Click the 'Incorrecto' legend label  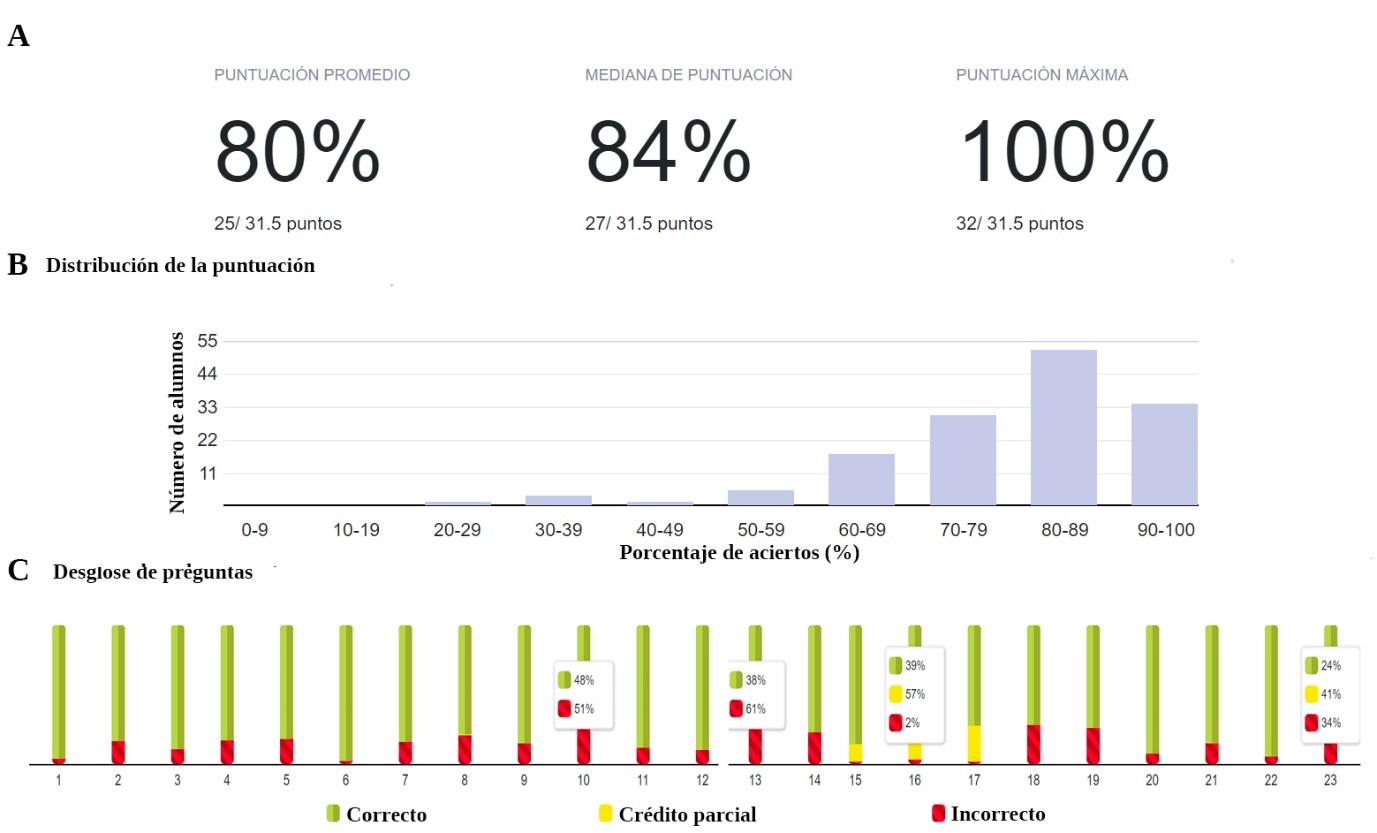click(998, 814)
